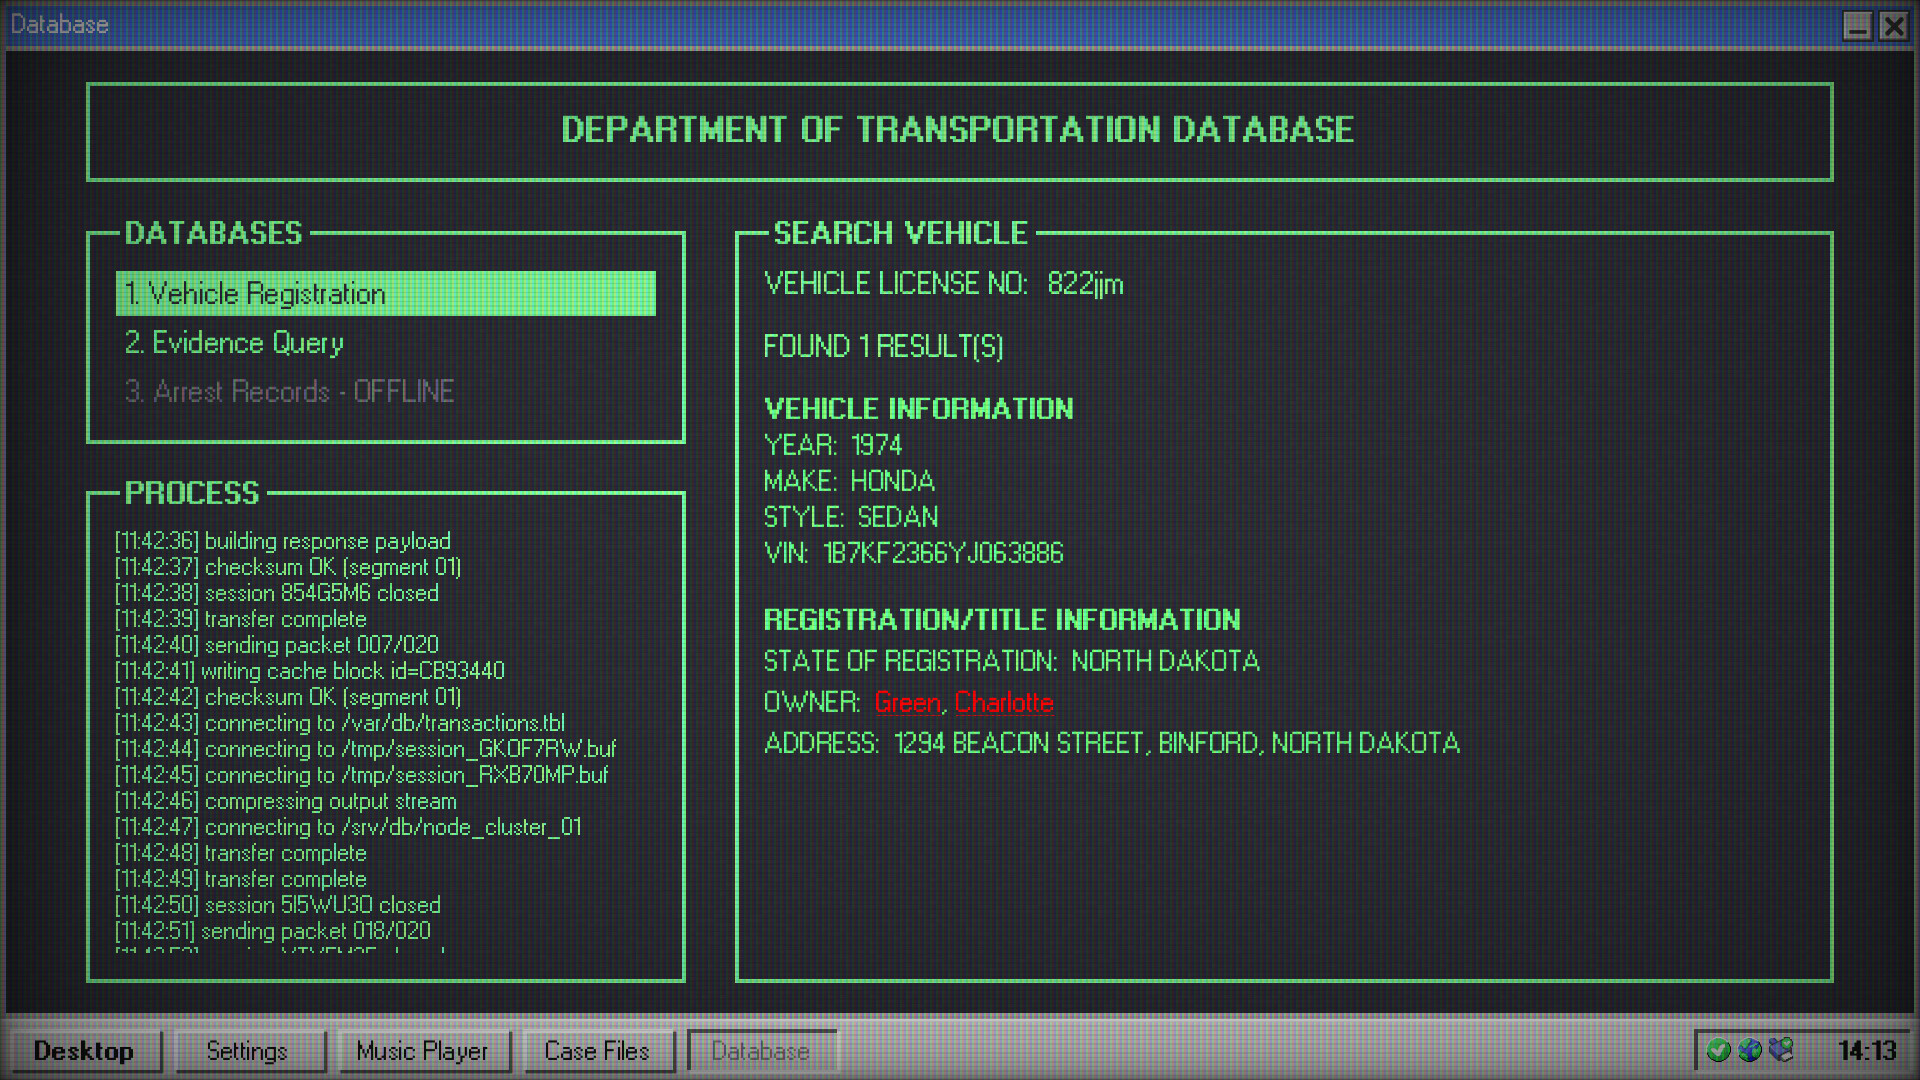Click the green checkmark tray icon

1718,1050
